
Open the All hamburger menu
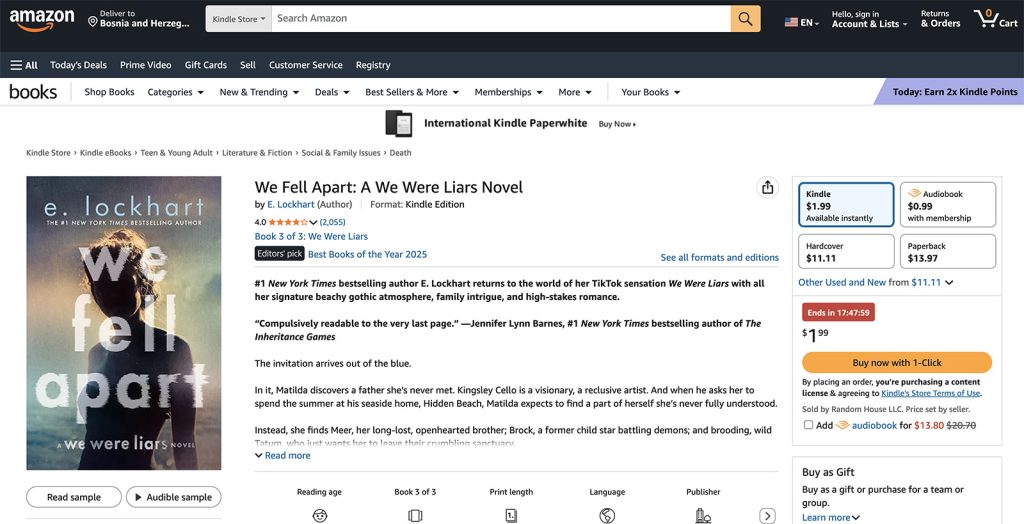24,65
